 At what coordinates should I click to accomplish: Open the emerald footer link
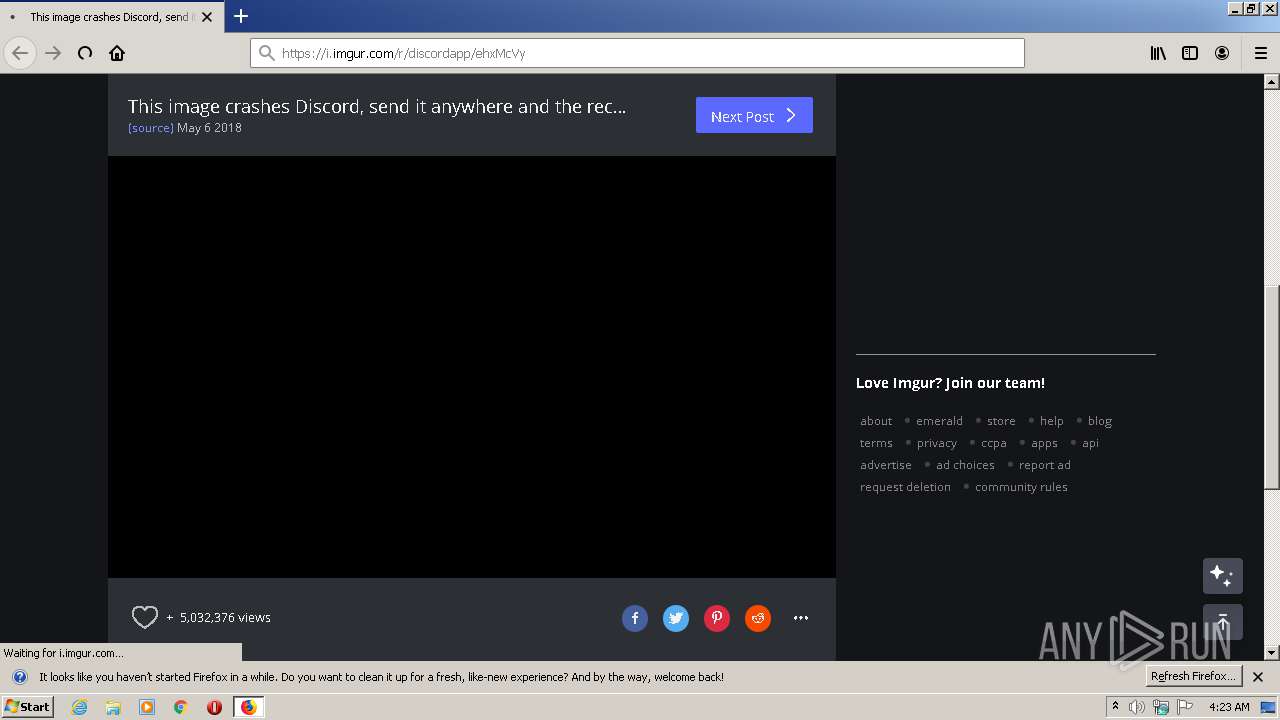click(x=939, y=421)
